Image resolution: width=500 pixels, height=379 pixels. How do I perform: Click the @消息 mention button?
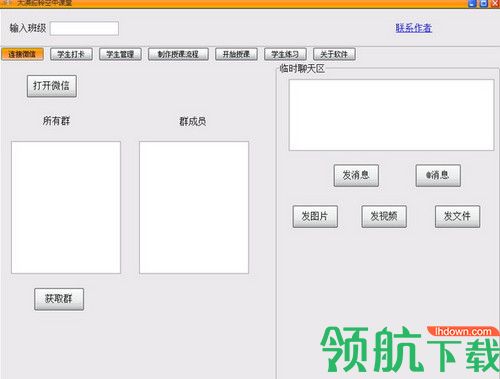(438, 175)
